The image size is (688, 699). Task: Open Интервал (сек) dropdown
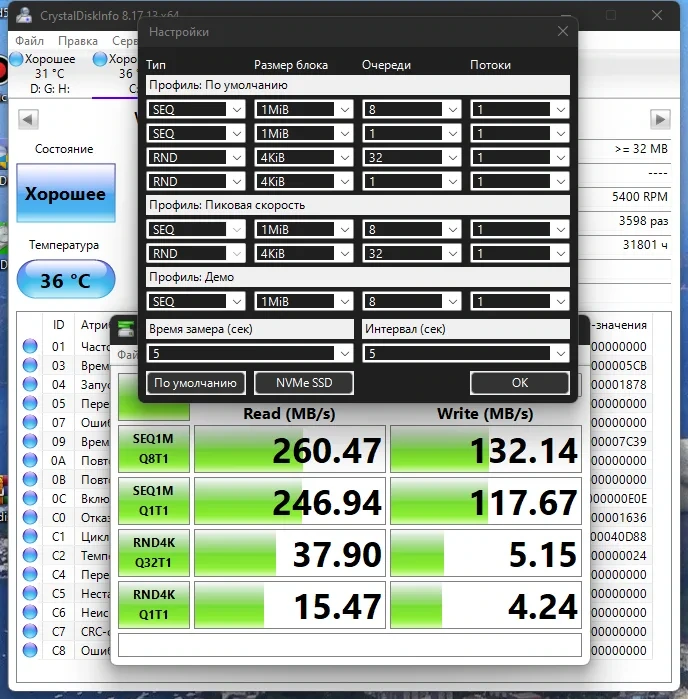(x=466, y=354)
